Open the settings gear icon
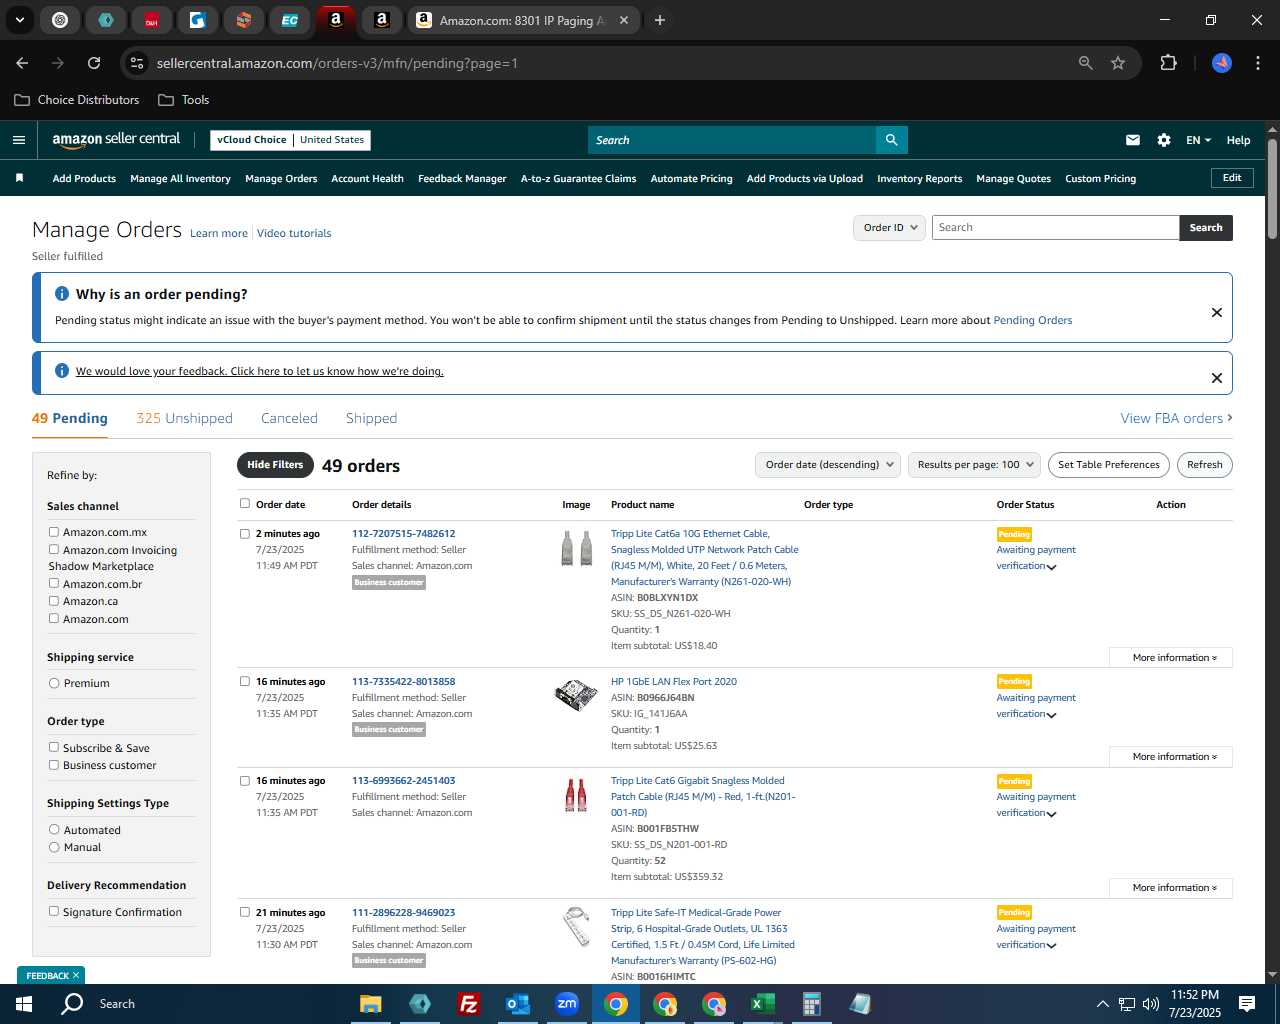 [1164, 140]
